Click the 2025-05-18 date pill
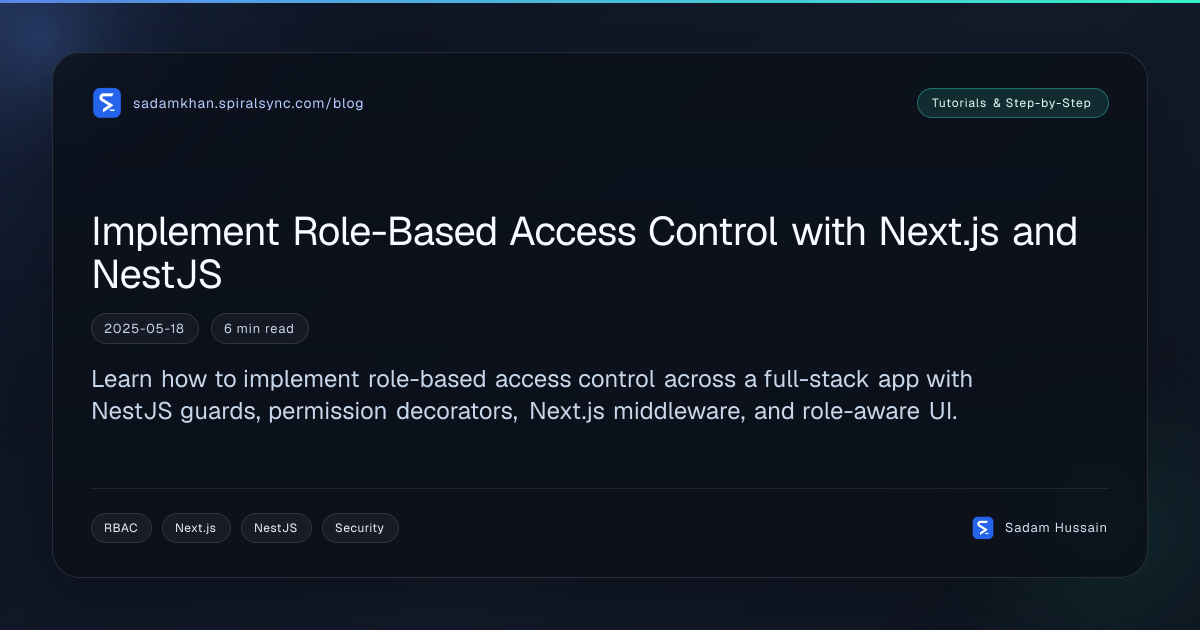Viewport: 1200px width, 630px height. pyautogui.click(x=145, y=328)
